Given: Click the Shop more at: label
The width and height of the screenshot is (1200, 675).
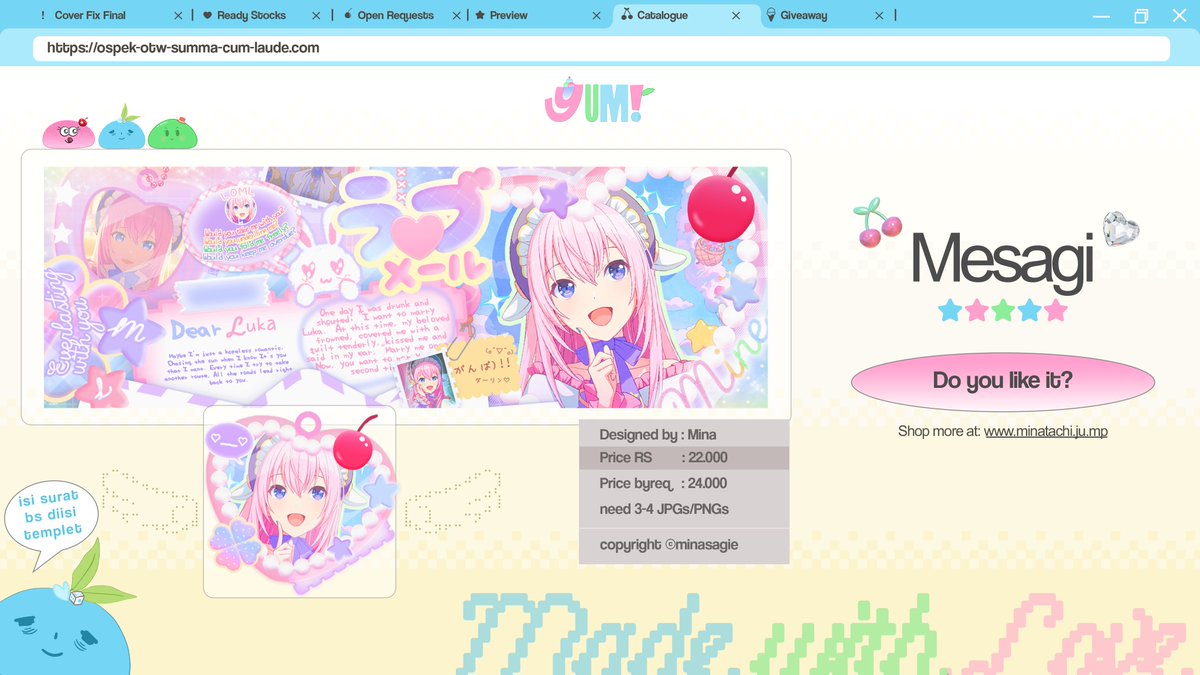Looking at the screenshot, I should 939,431.
